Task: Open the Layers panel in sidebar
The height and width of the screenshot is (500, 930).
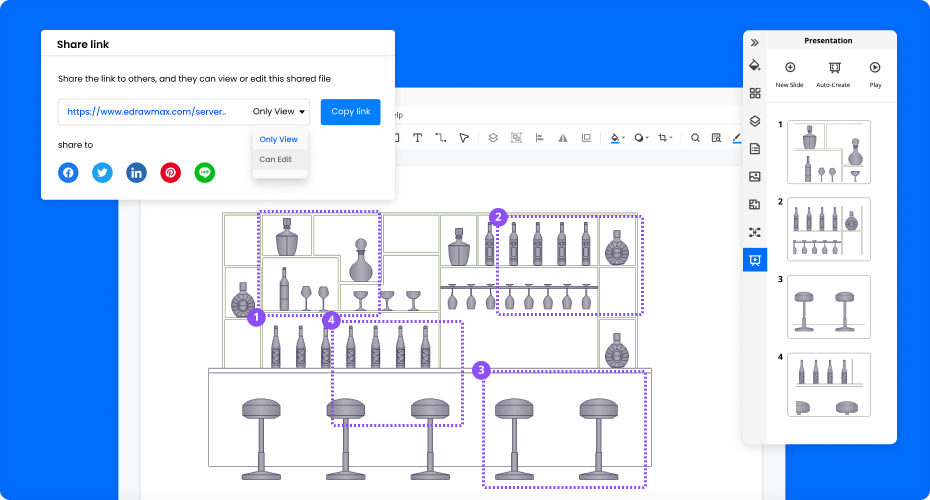Action: pos(755,121)
